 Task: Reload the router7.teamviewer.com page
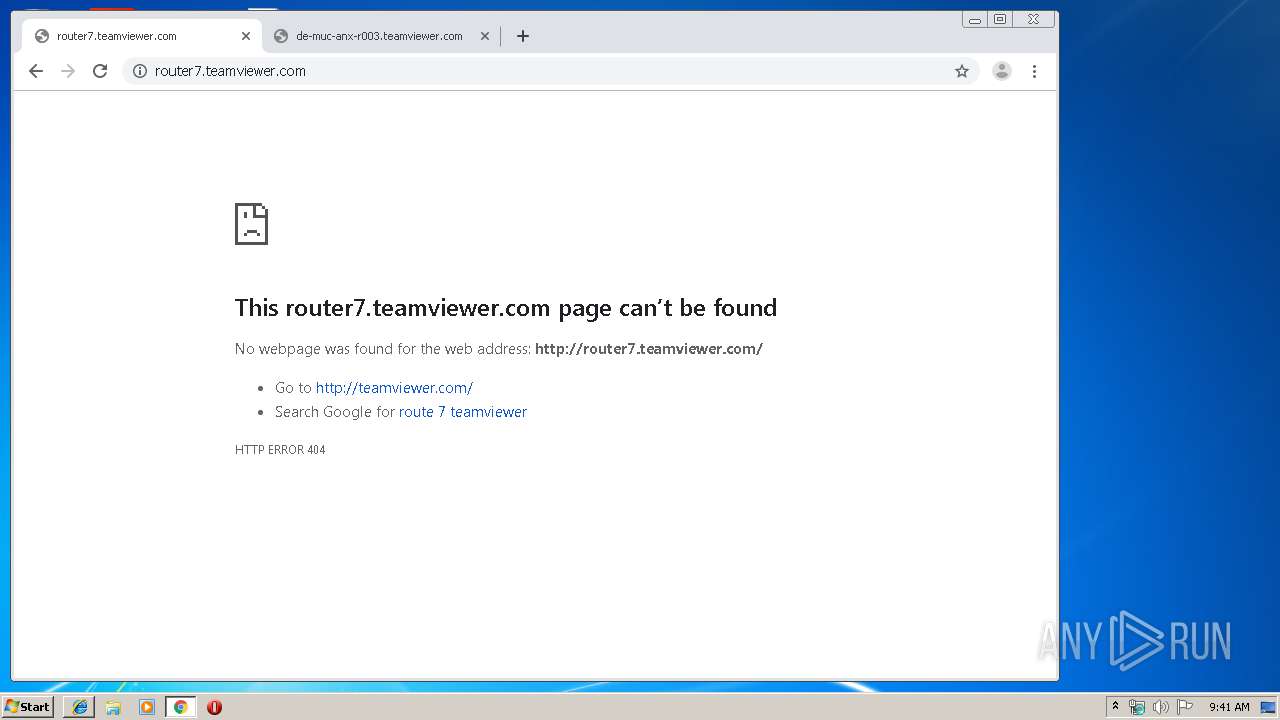(x=100, y=71)
